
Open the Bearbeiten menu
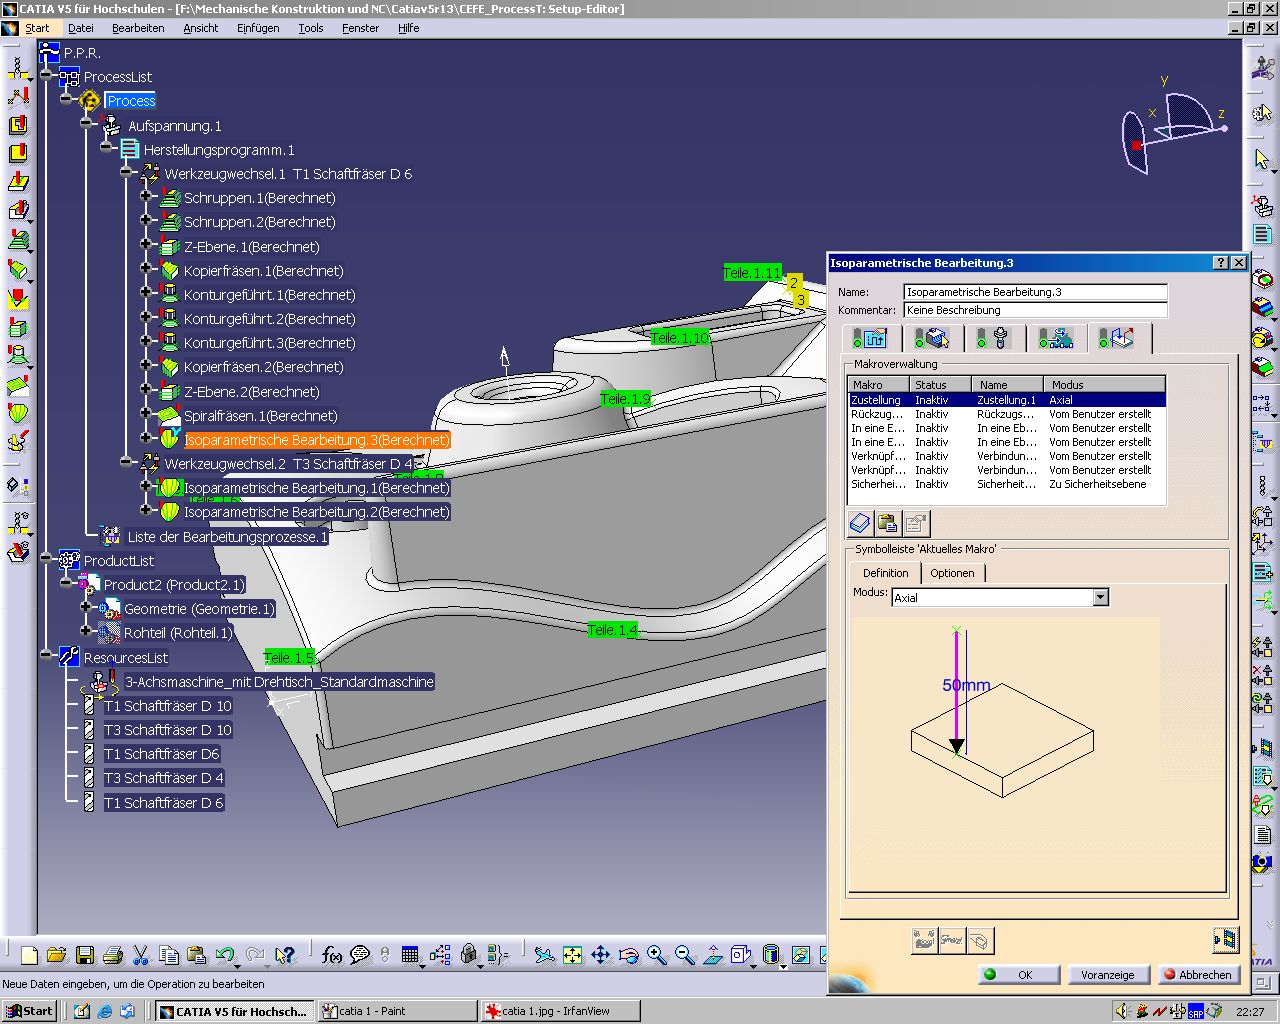coord(138,28)
